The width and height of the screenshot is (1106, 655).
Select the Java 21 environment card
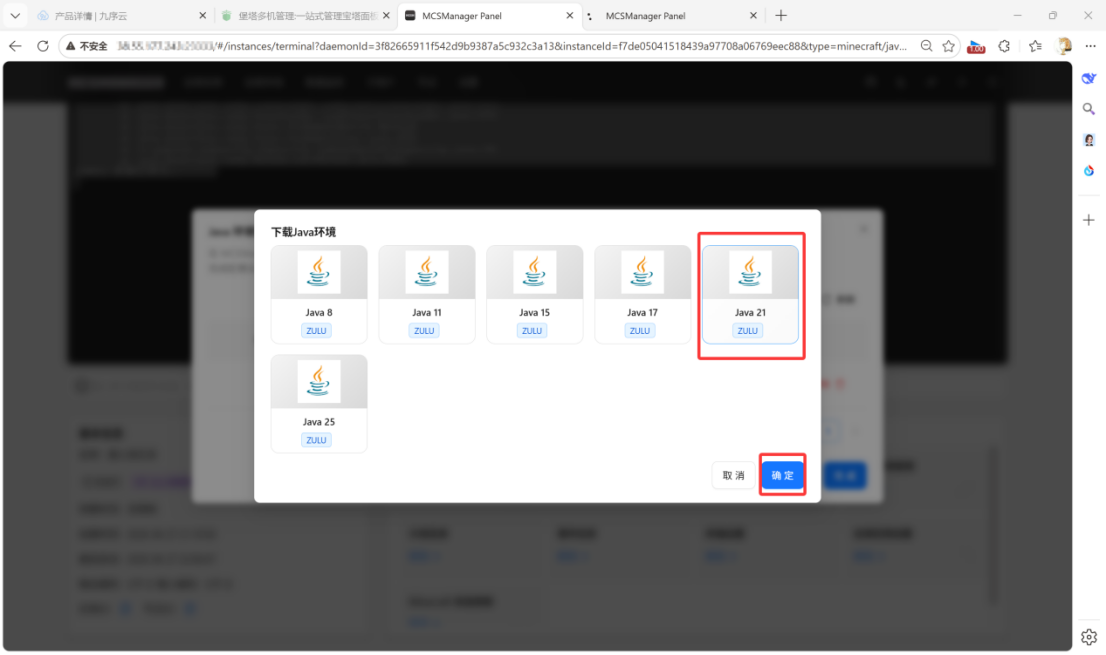pyautogui.click(x=750, y=294)
